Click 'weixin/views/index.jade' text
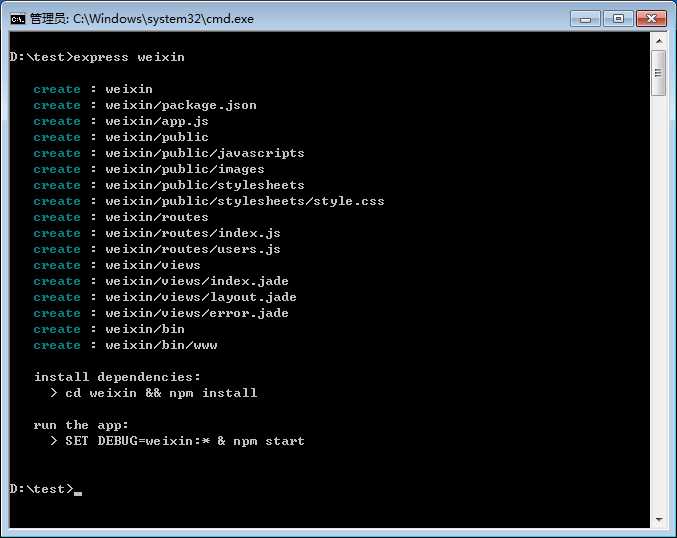 (x=197, y=281)
